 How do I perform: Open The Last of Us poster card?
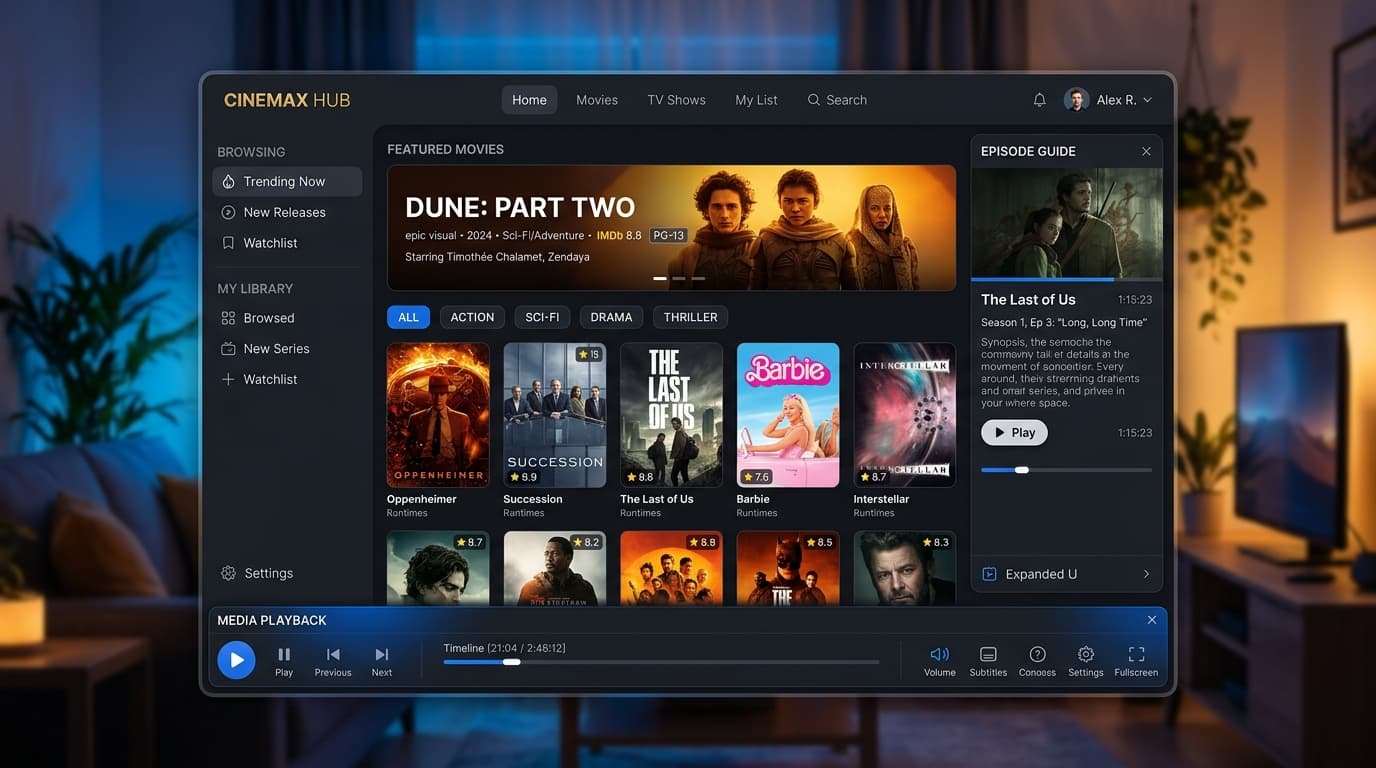(671, 415)
